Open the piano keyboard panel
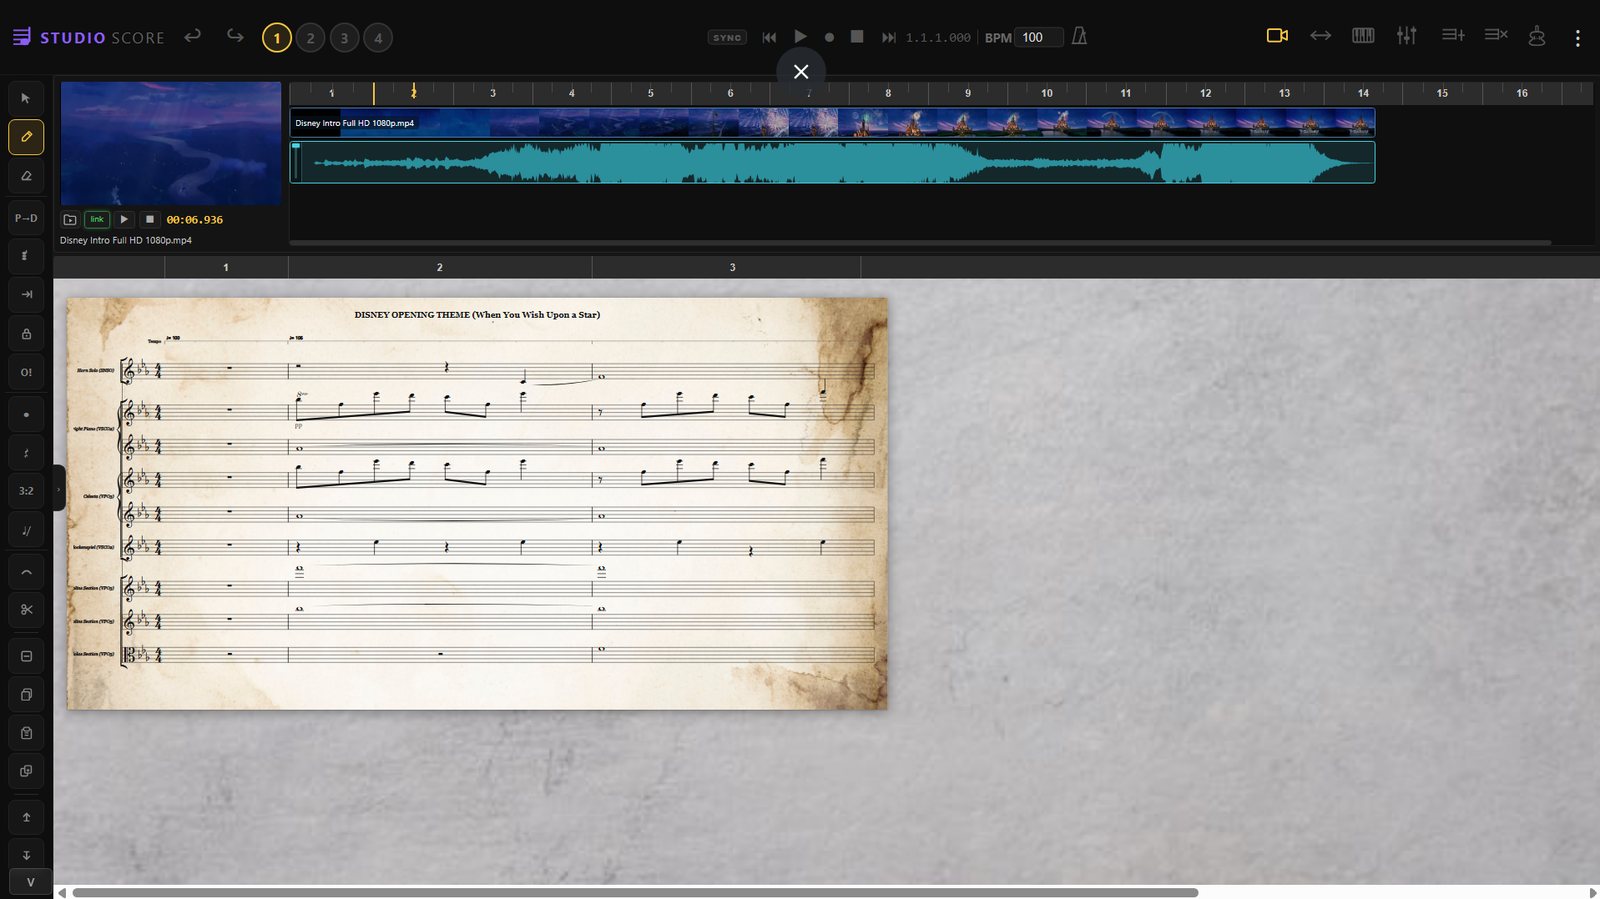 click(x=1363, y=35)
